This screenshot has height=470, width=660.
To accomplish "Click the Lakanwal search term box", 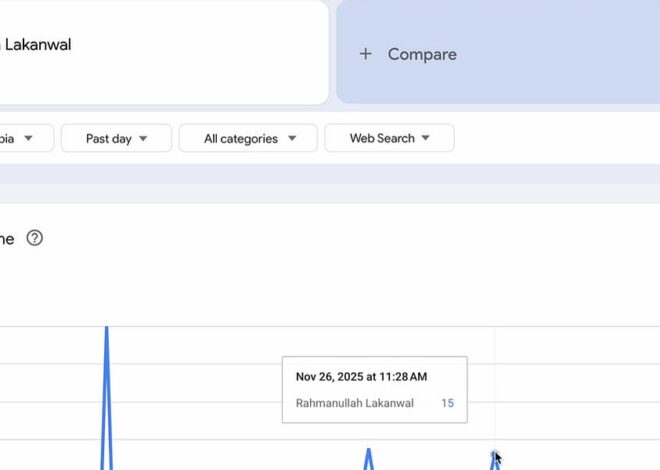I will [x=164, y=52].
